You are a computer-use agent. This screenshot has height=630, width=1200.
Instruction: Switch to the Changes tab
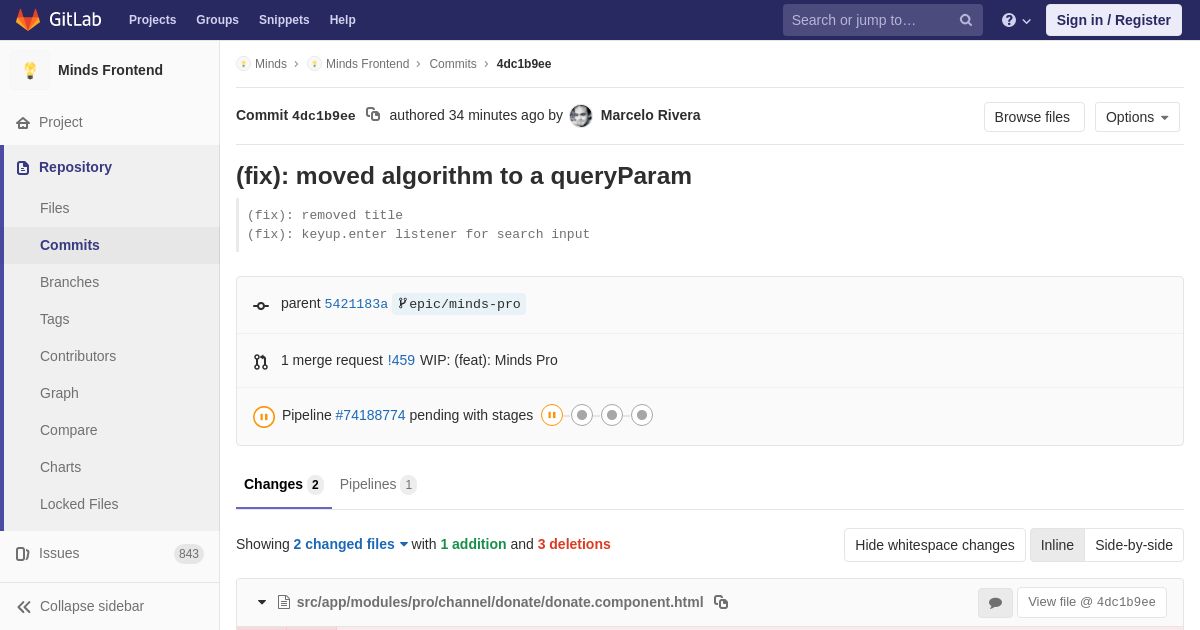click(284, 485)
